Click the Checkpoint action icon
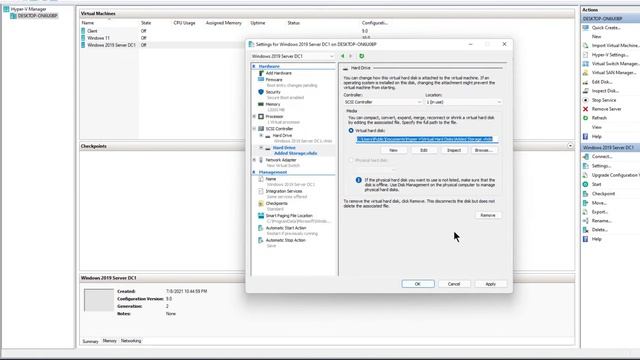This screenshot has width=640, height=360. point(586,194)
